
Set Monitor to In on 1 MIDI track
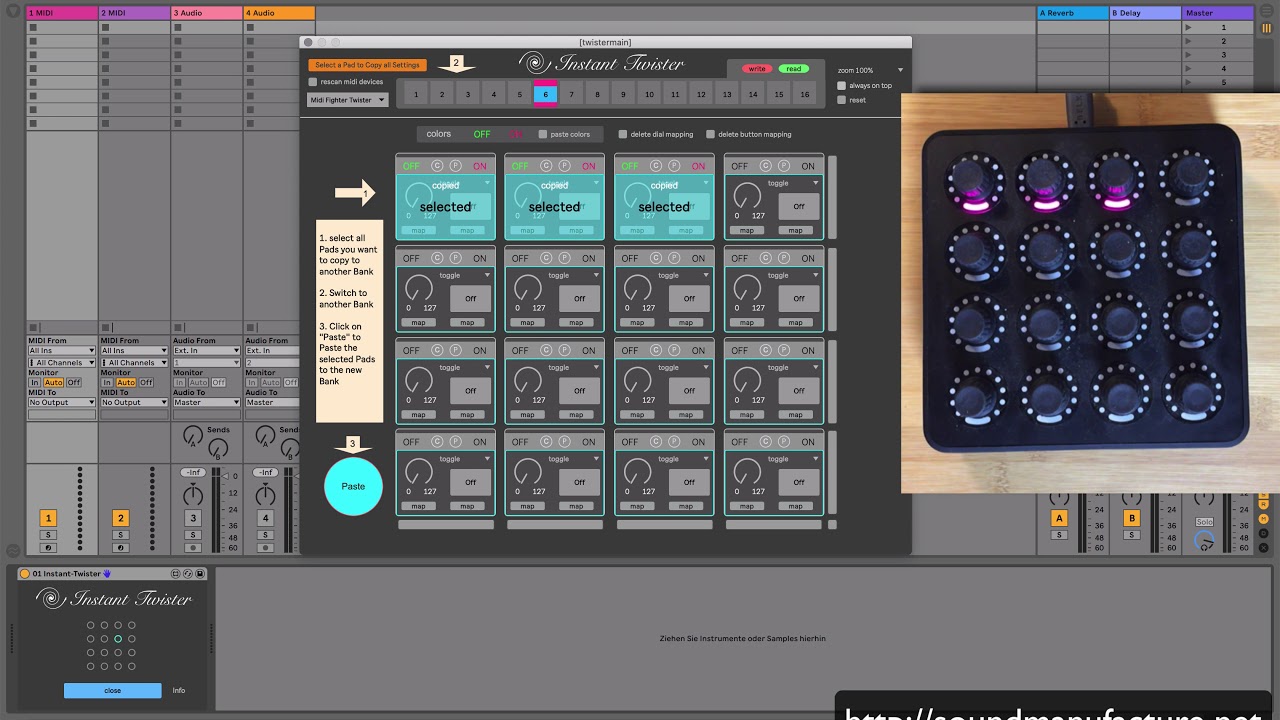[34, 382]
